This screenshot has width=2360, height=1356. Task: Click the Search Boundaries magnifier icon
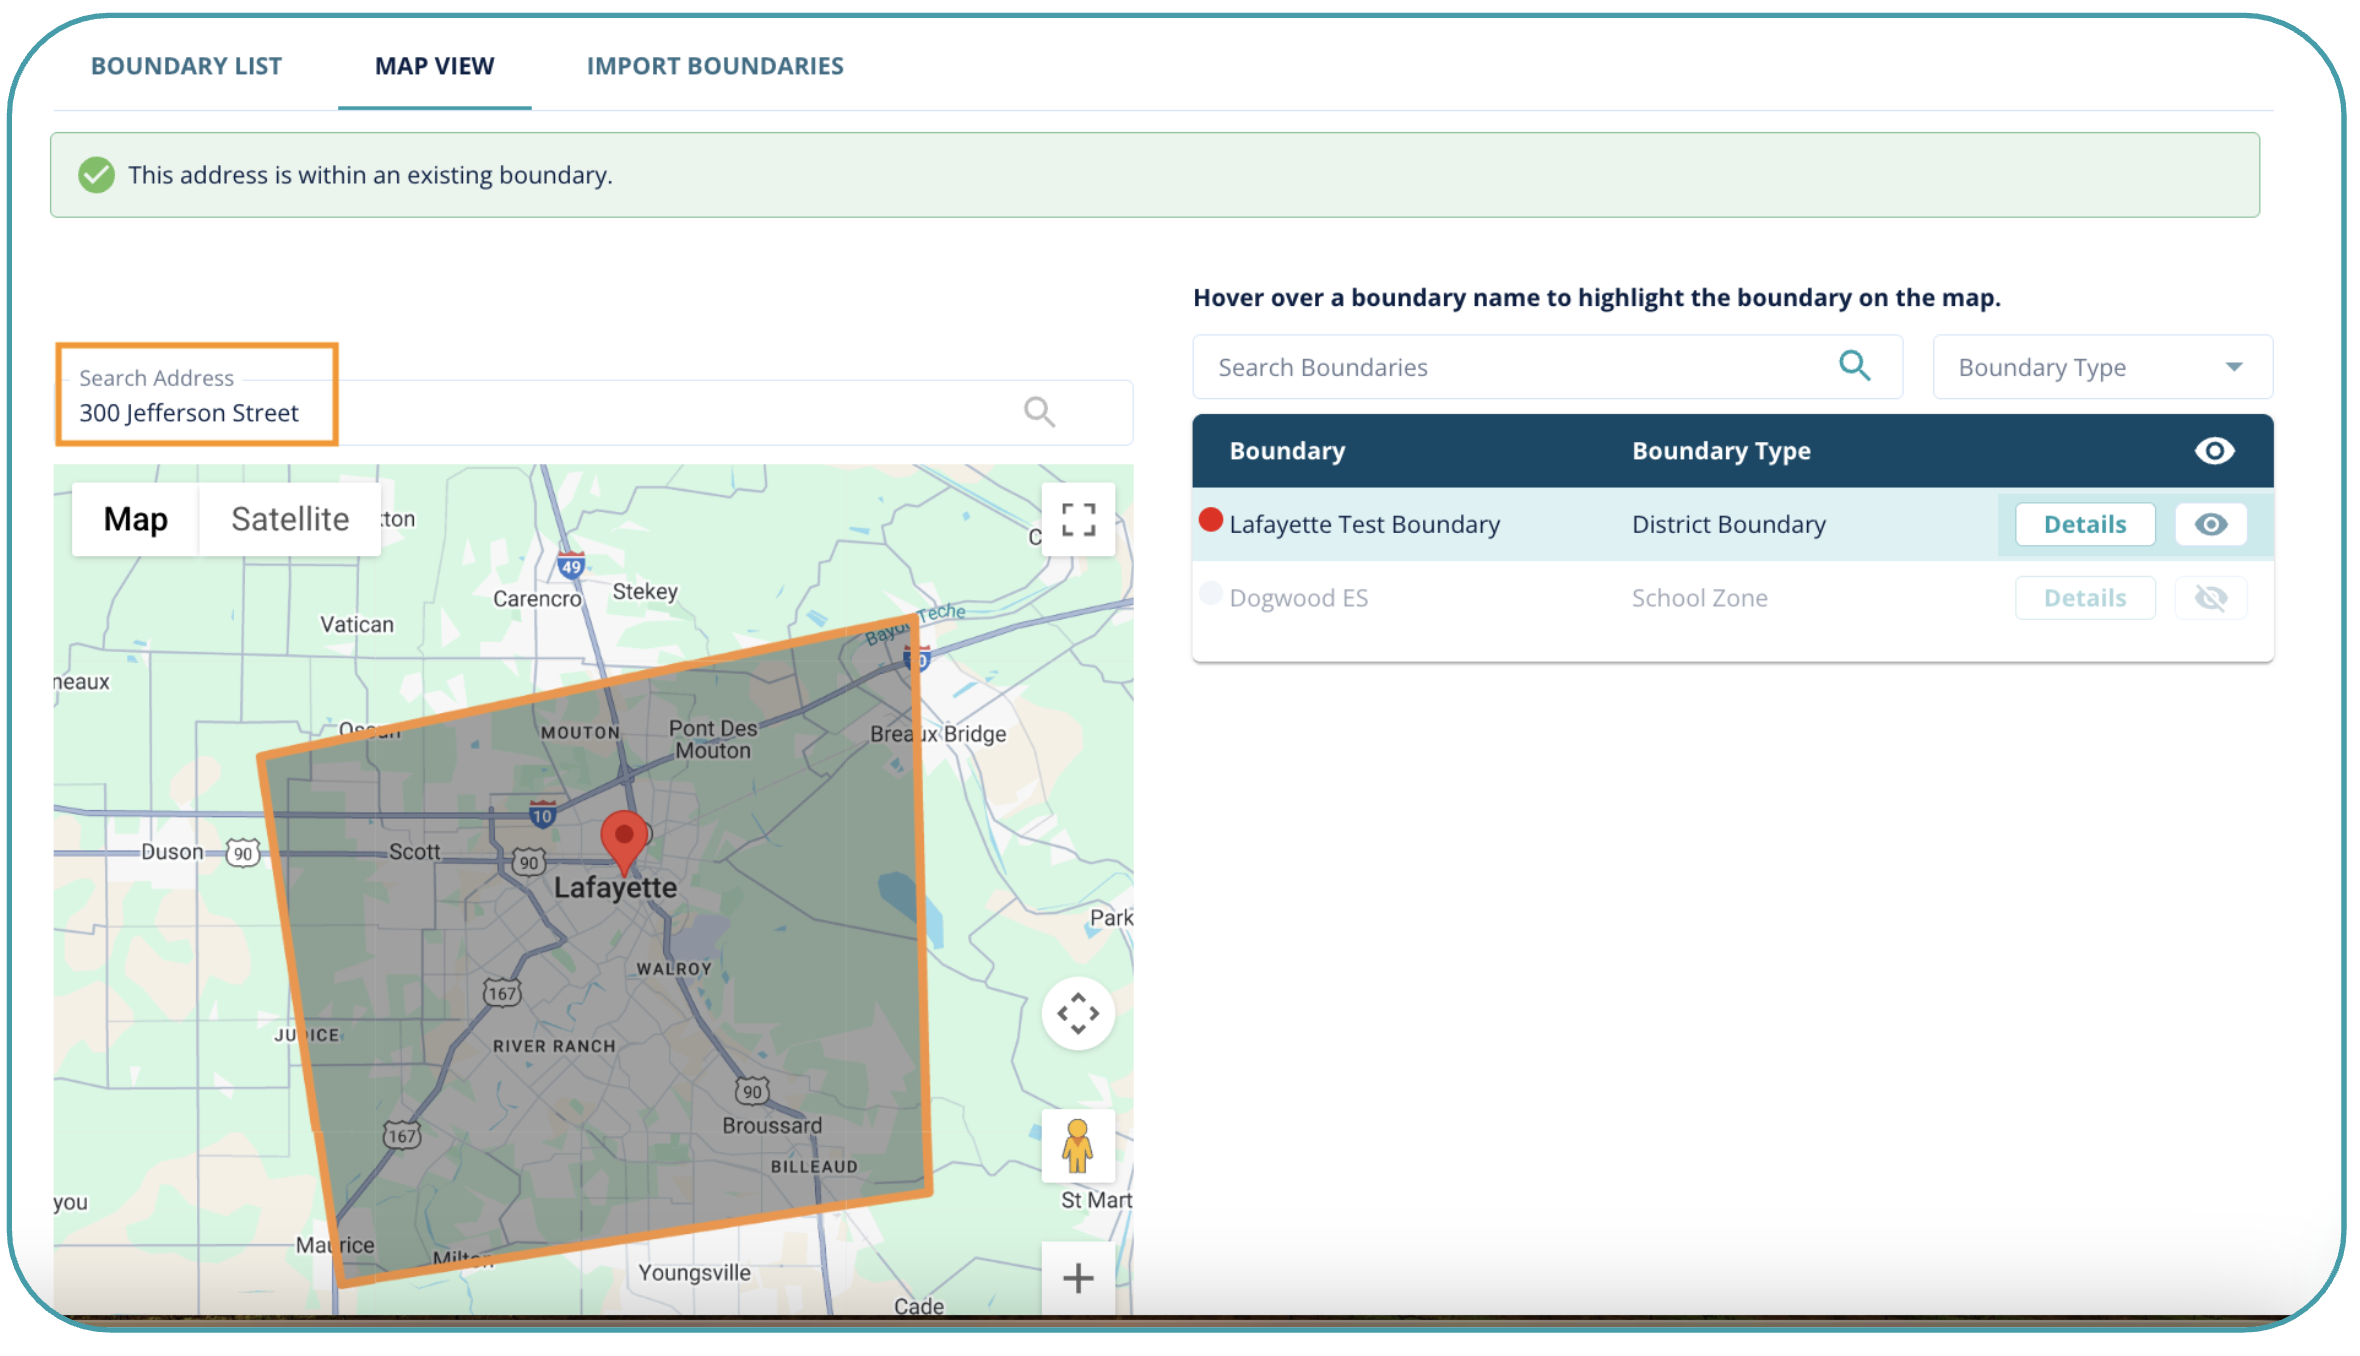tap(1854, 366)
